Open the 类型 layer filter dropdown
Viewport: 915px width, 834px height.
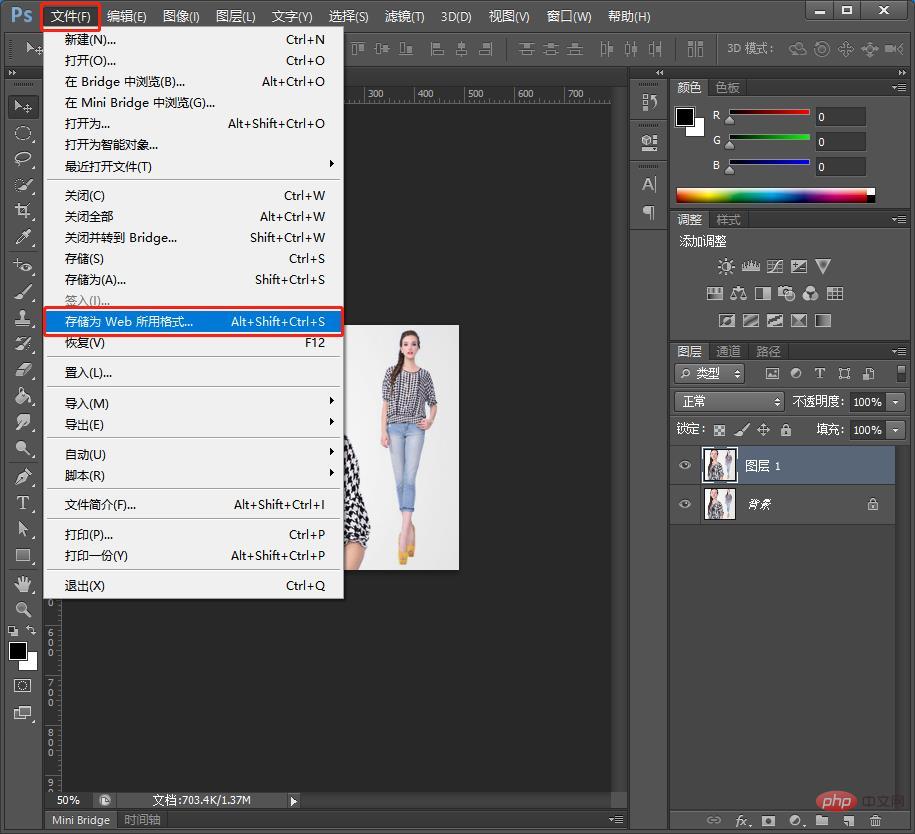click(x=711, y=373)
